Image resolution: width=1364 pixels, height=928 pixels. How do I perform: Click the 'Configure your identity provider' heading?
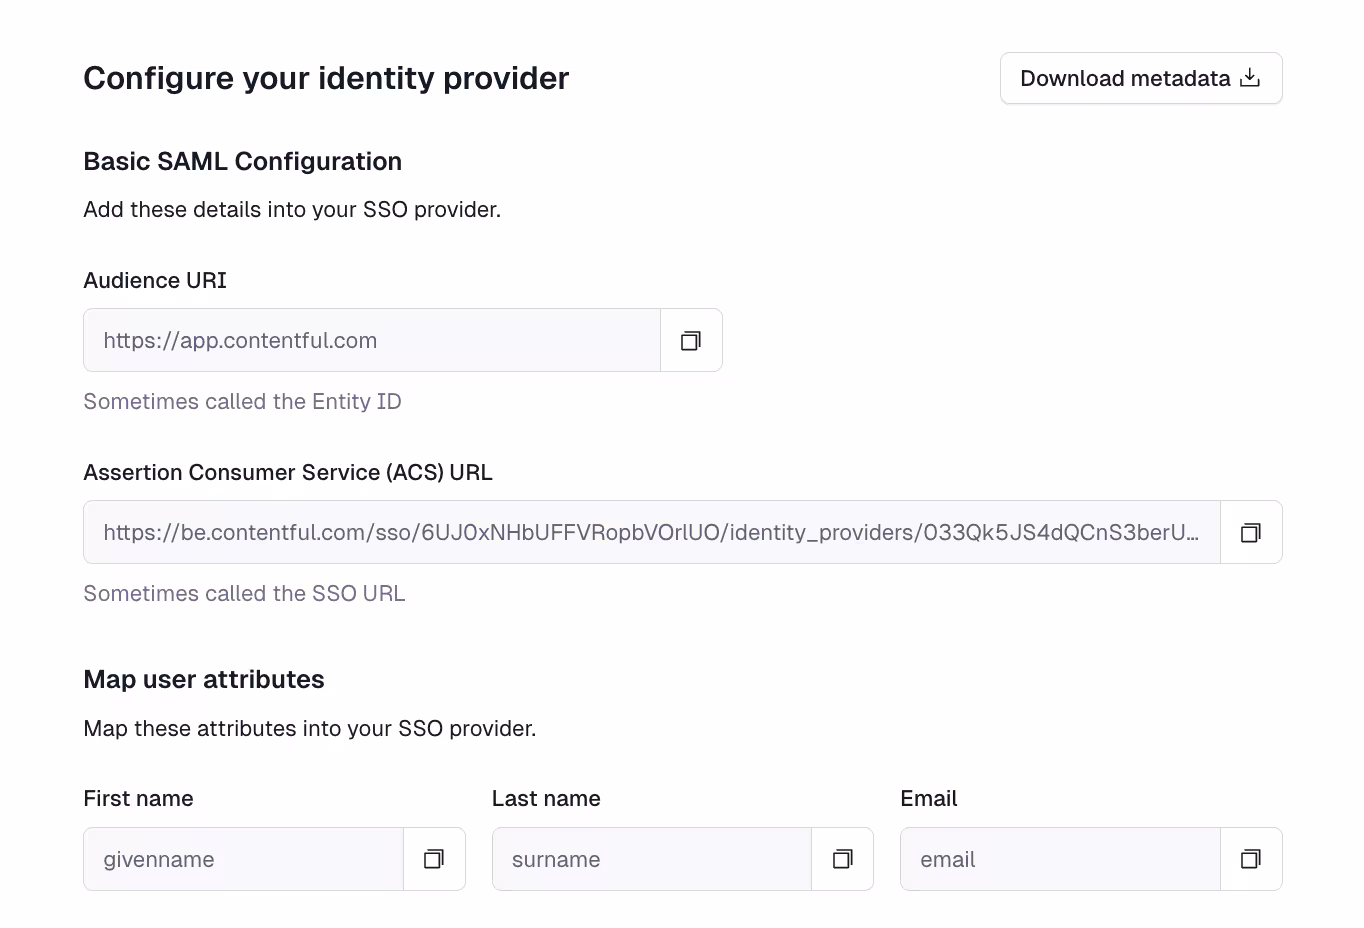click(x=326, y=78)
